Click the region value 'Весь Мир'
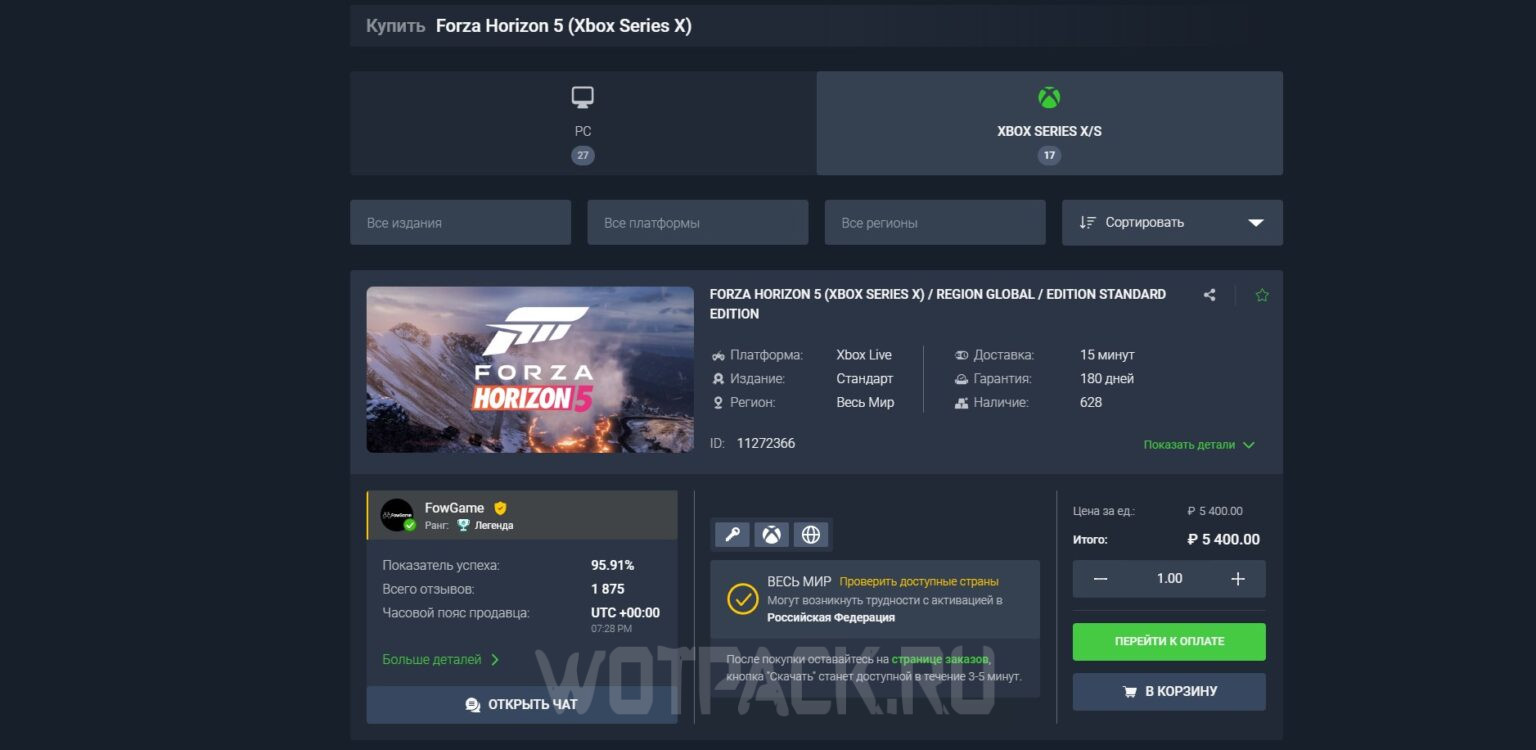 click(865, 402)
